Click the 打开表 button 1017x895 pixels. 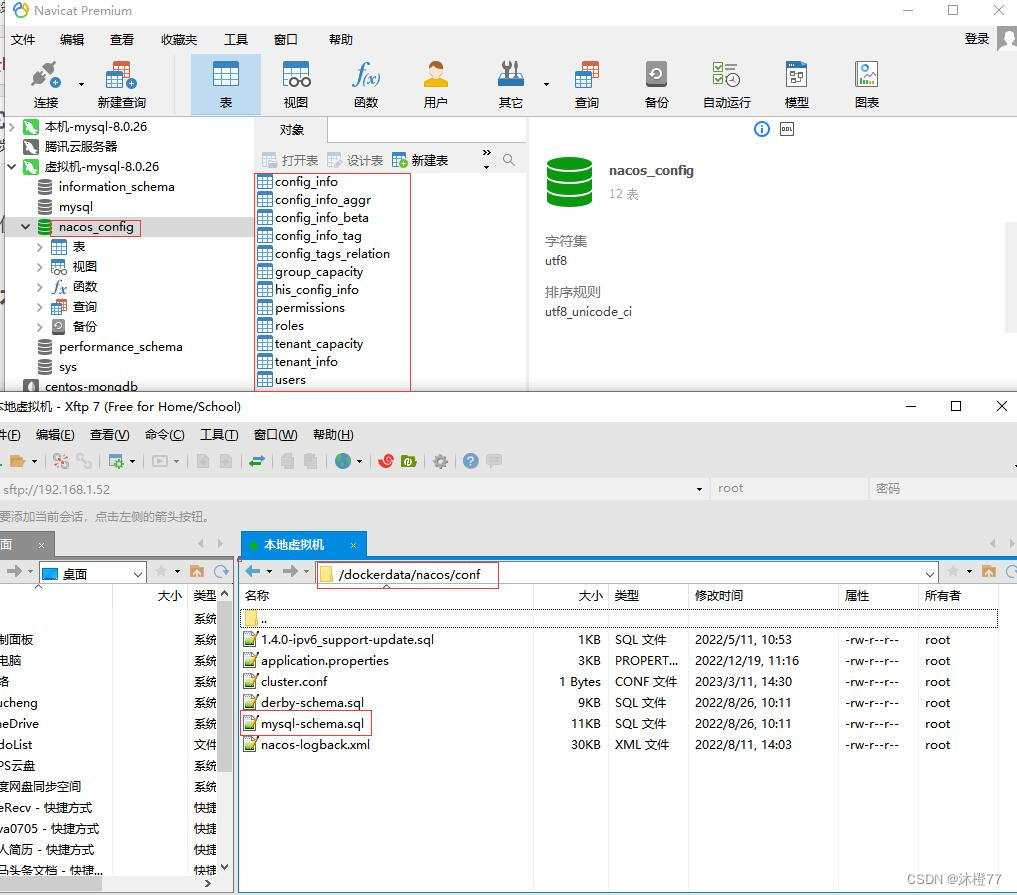[289, 159]
